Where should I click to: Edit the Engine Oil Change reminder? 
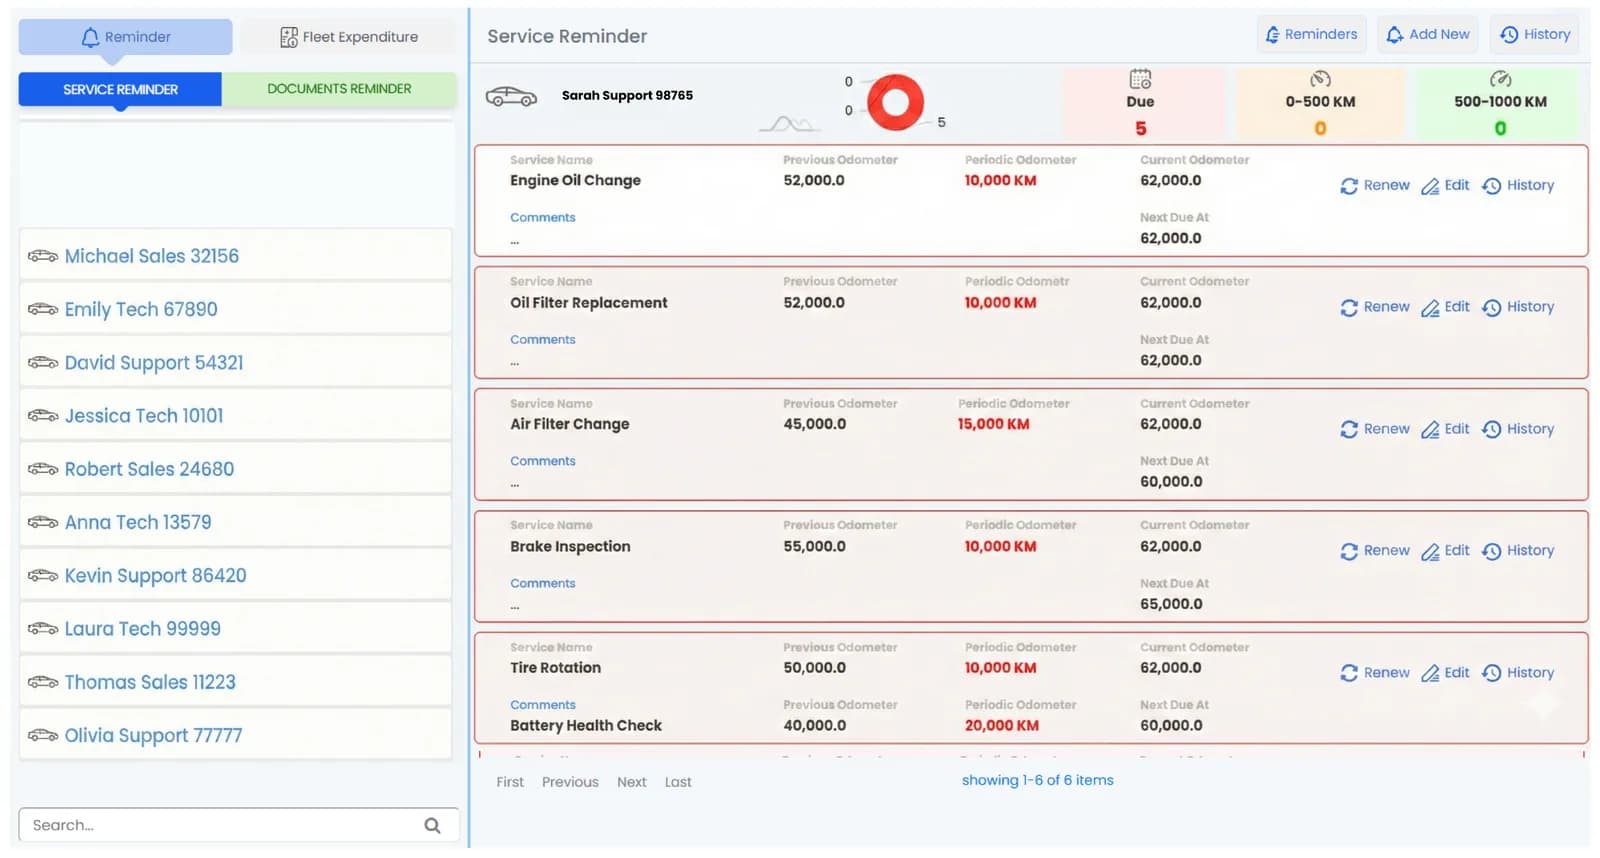(x=1446, y=185)
